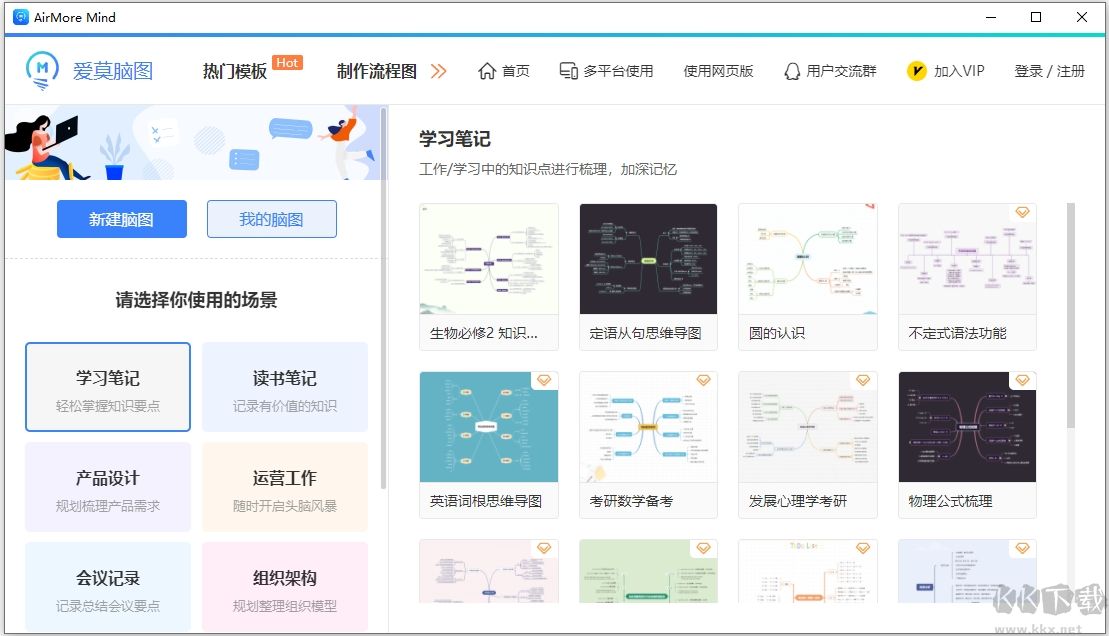Open the 圆的认识 template

(x=808, y=277)
